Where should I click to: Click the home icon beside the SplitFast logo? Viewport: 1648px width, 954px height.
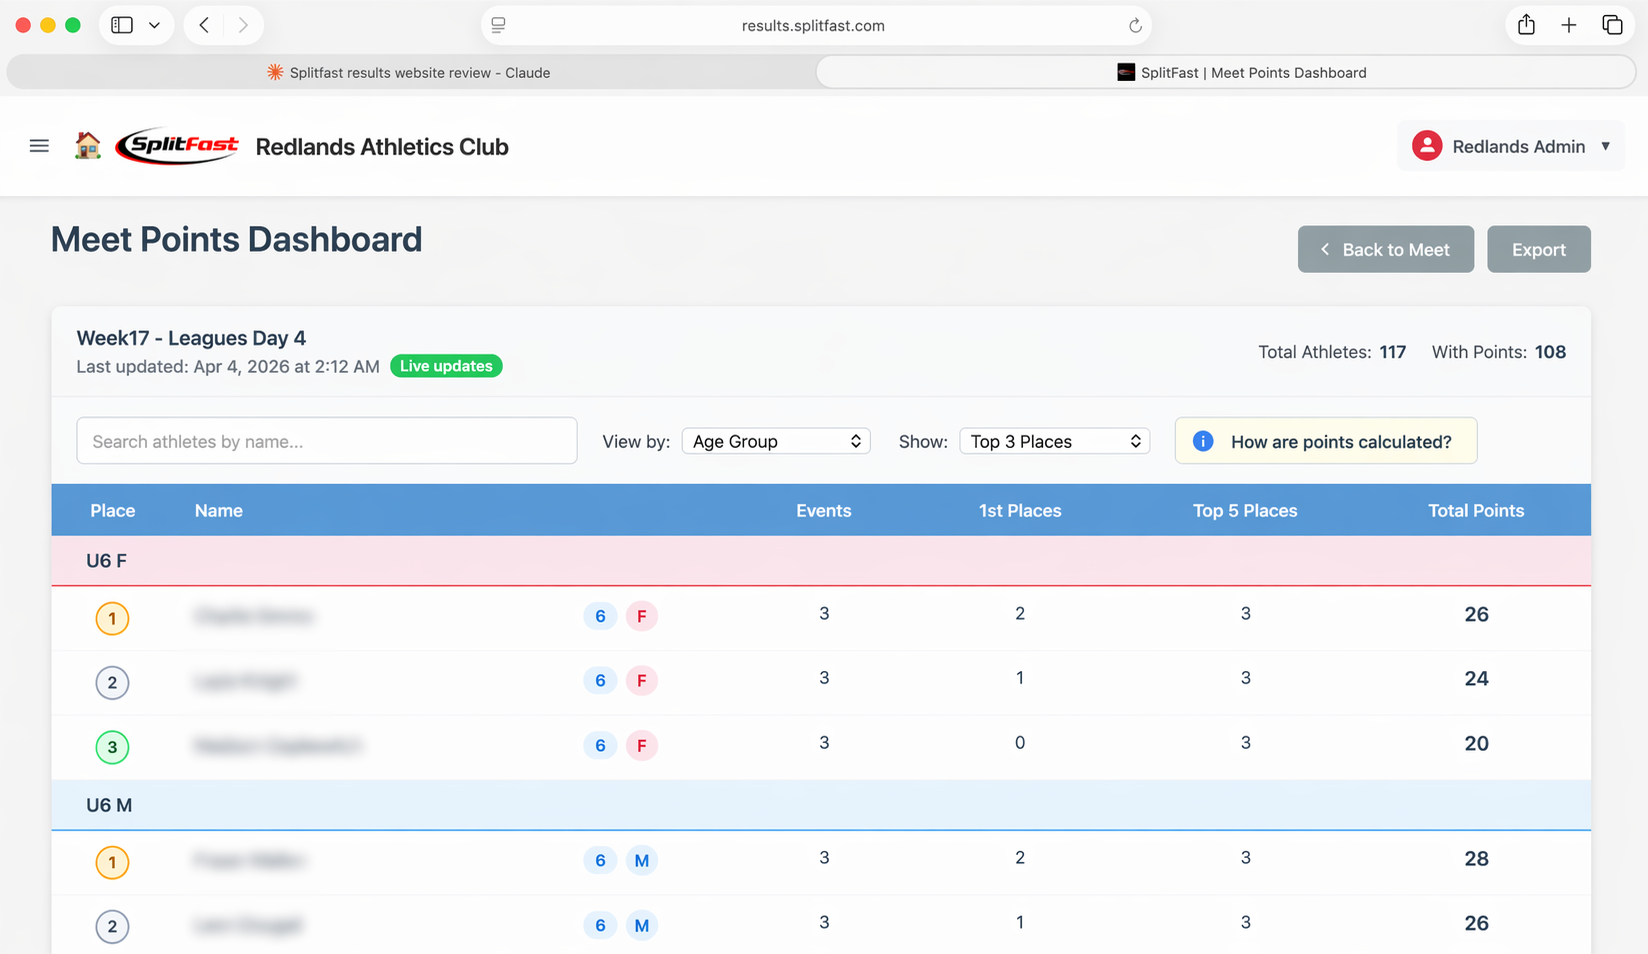88,145
